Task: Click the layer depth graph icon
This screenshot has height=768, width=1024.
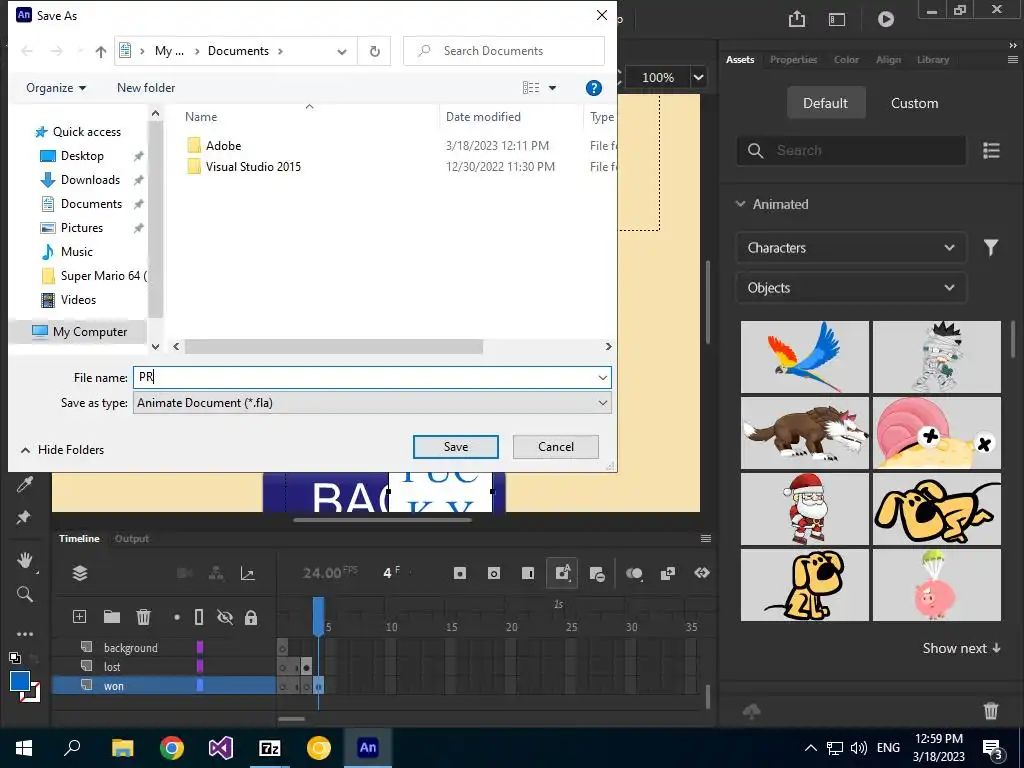Action: 248,573
